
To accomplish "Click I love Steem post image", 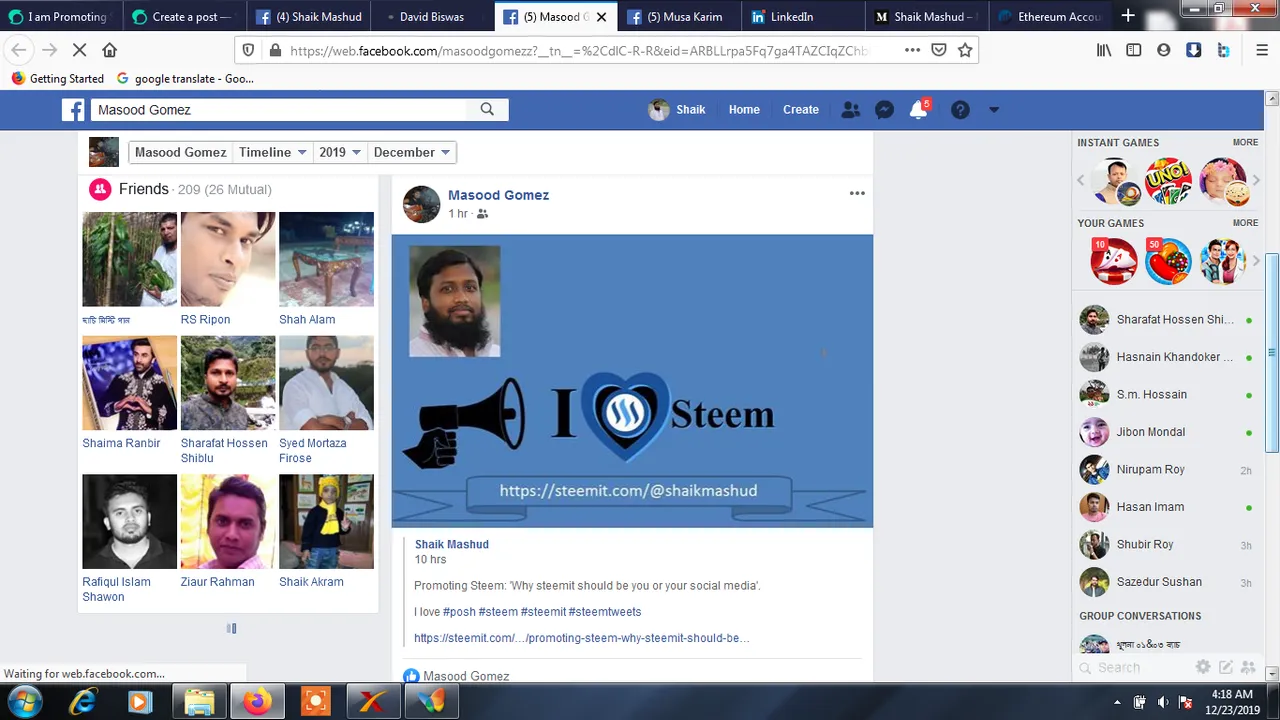I will (632, 381).
